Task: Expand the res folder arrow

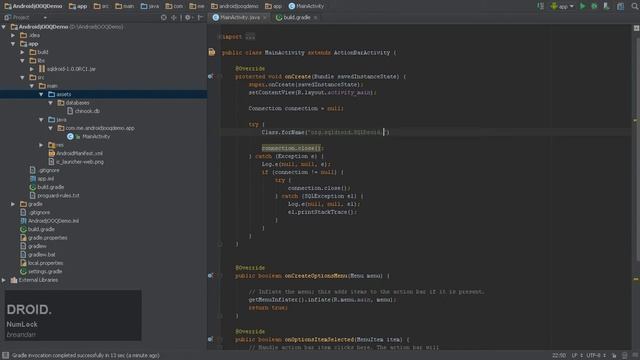Action: [42, 145]
